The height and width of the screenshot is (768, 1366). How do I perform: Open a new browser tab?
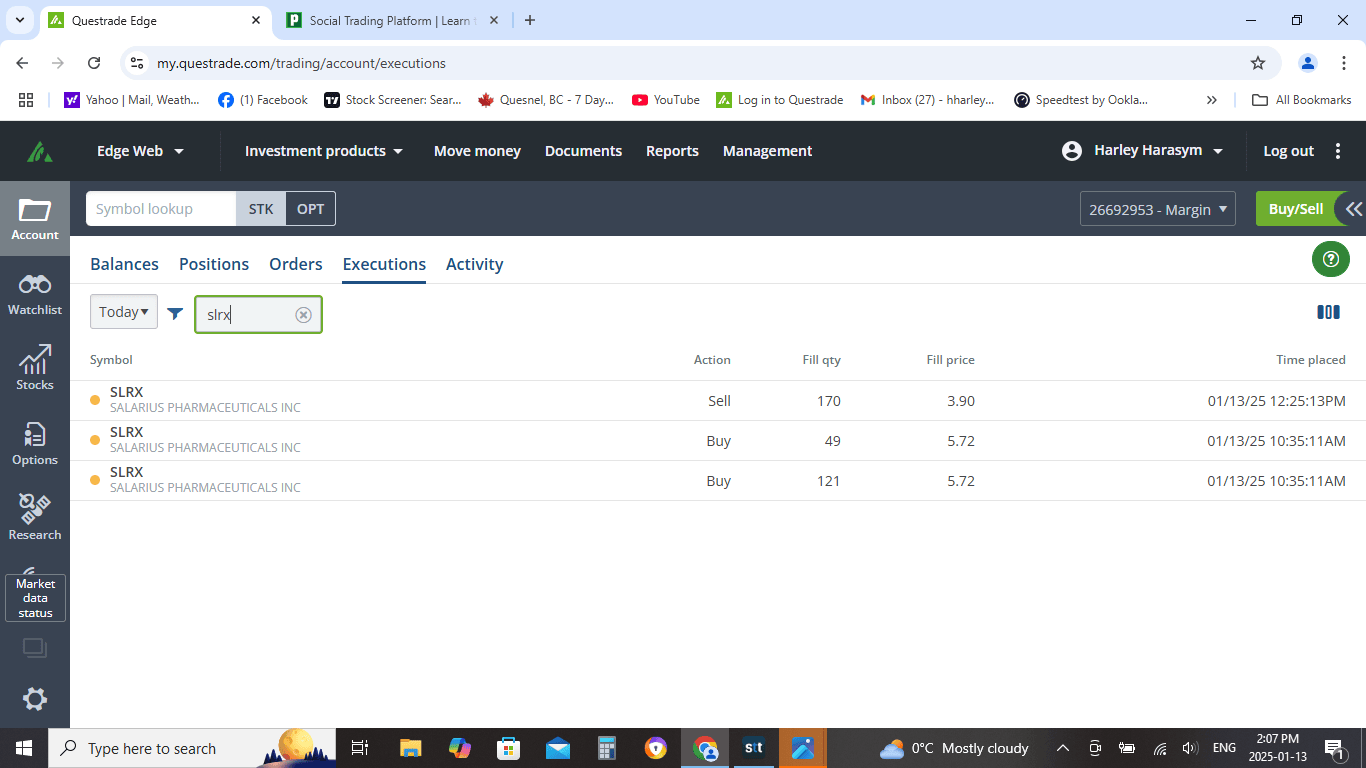point(530,20)
